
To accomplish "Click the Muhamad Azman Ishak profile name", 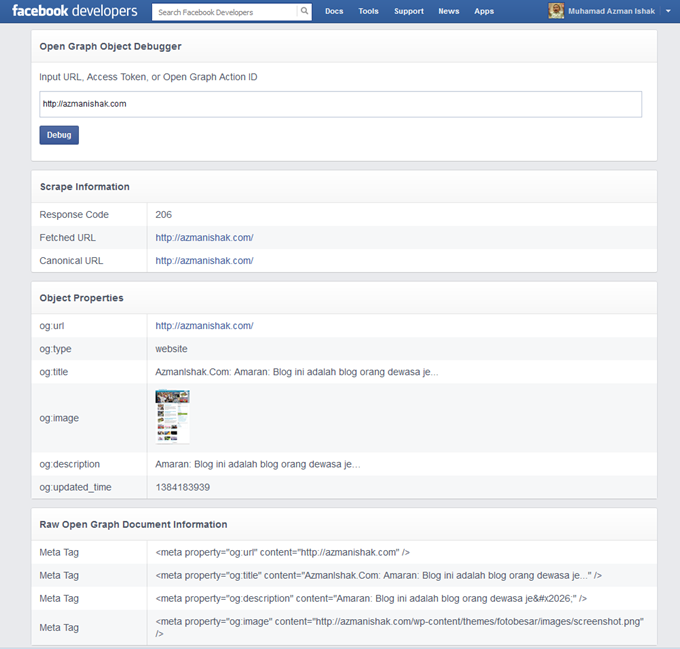I will (x=611, y=11).
